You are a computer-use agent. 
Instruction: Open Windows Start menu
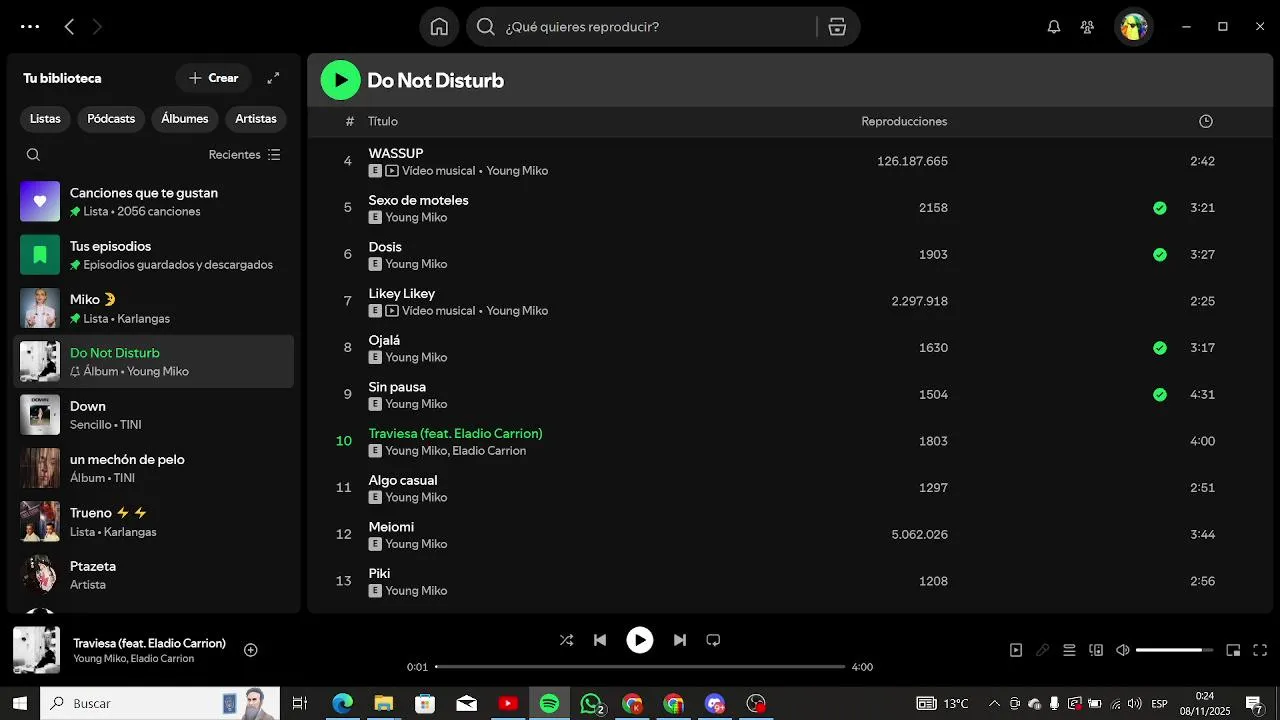[19, 703]
